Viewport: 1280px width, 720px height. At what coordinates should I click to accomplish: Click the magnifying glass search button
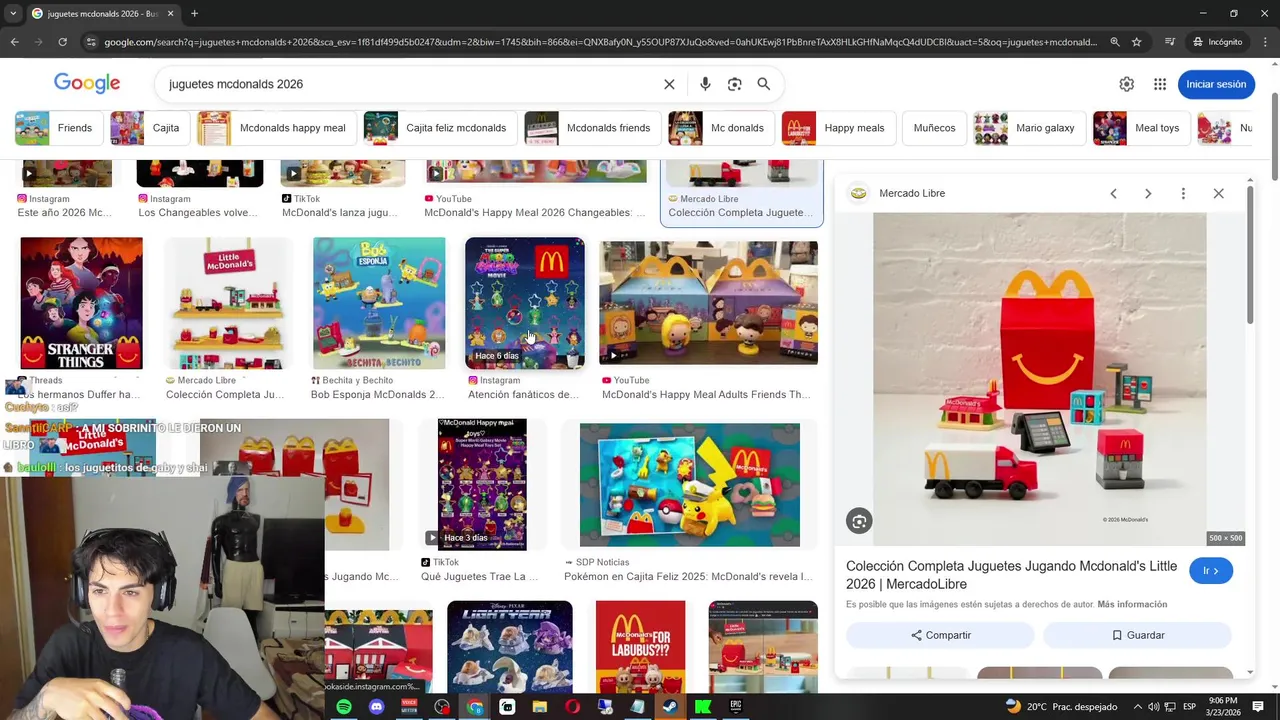764,84
